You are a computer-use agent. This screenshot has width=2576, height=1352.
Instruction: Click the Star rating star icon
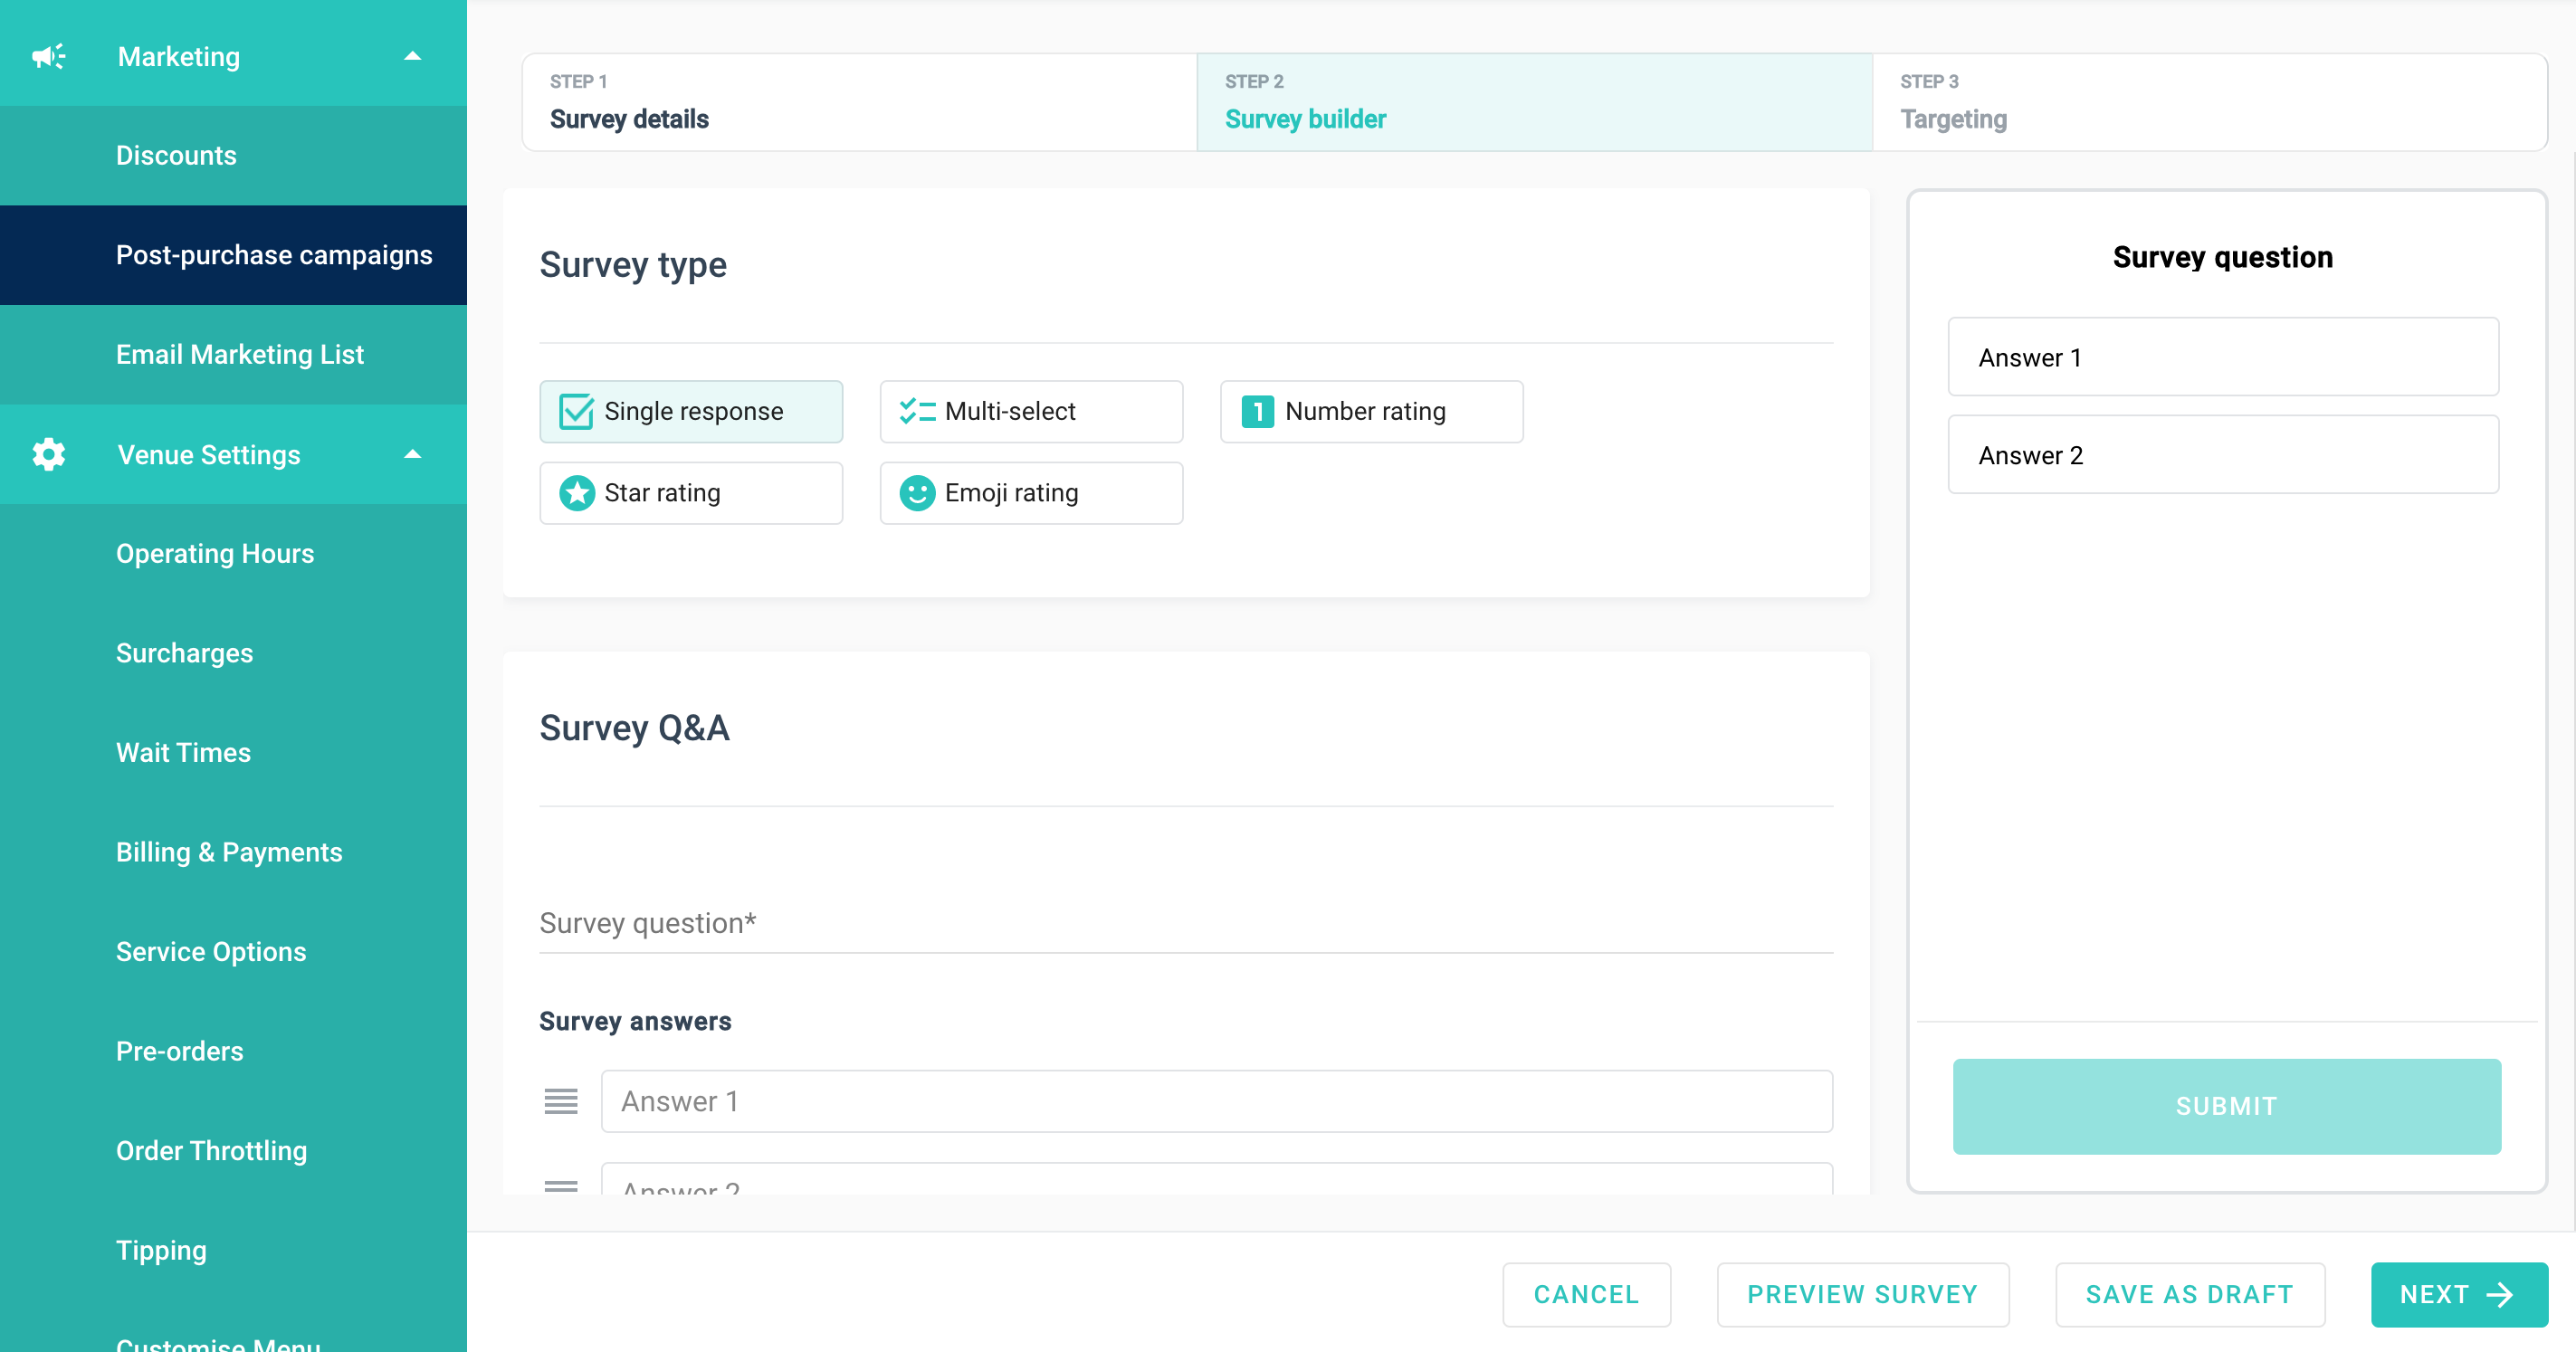[x=577, y=493]
